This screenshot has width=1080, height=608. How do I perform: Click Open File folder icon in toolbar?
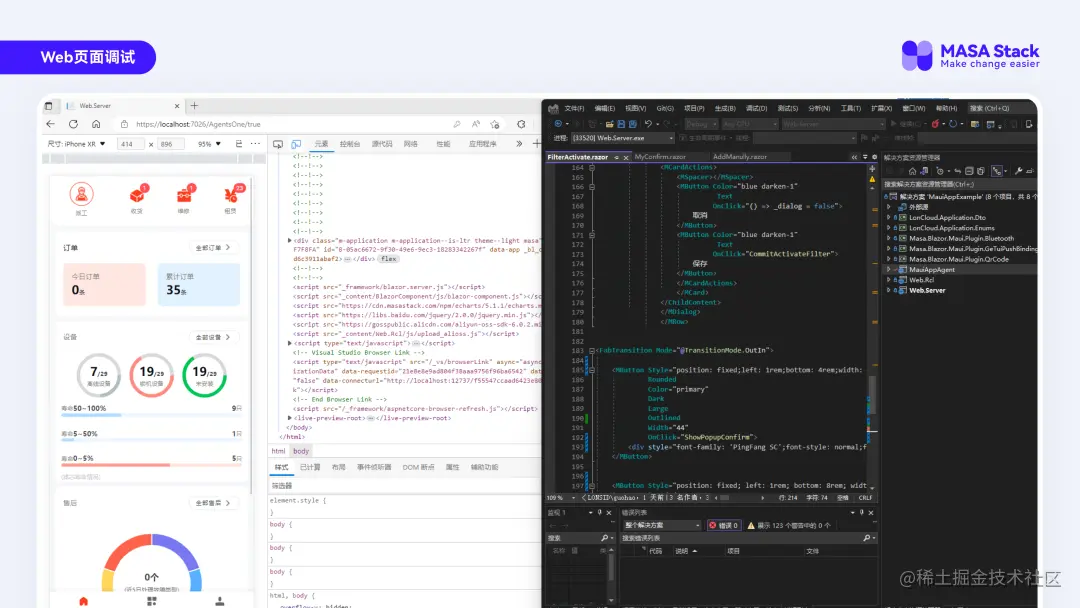pos(609,124)
